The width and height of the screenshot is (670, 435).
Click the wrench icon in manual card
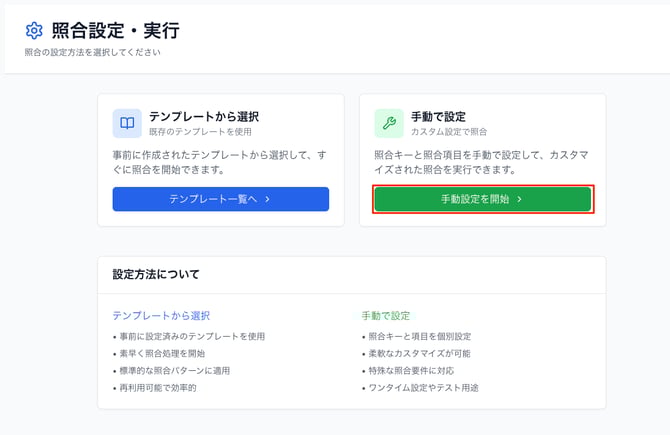[x=389, y=123]
